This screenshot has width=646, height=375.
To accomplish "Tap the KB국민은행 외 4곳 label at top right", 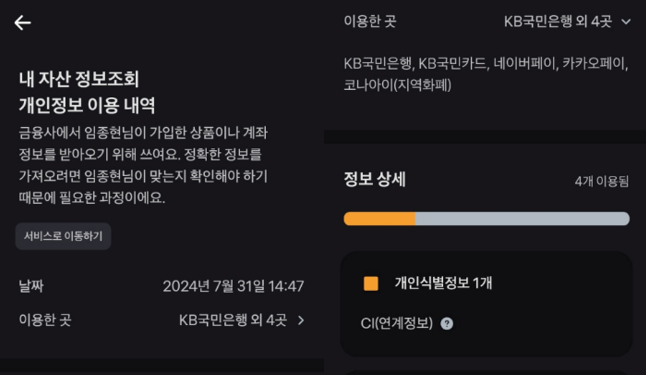I will (x=558, y=21).
